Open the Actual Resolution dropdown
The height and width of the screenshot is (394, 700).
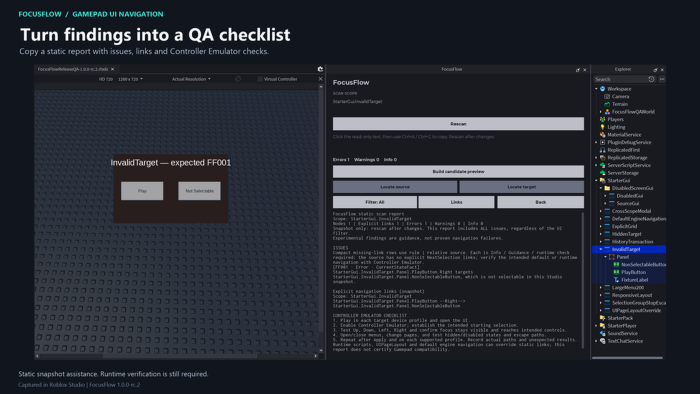191,79
